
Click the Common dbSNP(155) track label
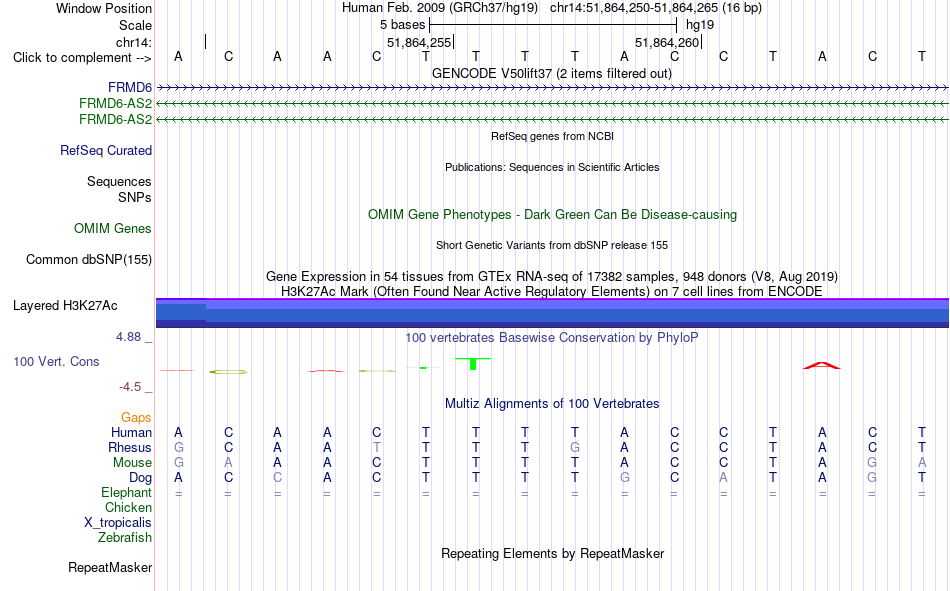coord(89,259)
